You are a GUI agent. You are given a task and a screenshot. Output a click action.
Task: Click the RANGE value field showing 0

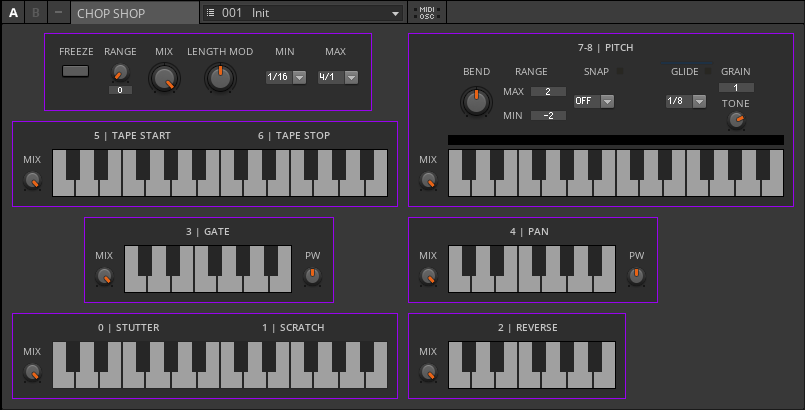point(120,90)
